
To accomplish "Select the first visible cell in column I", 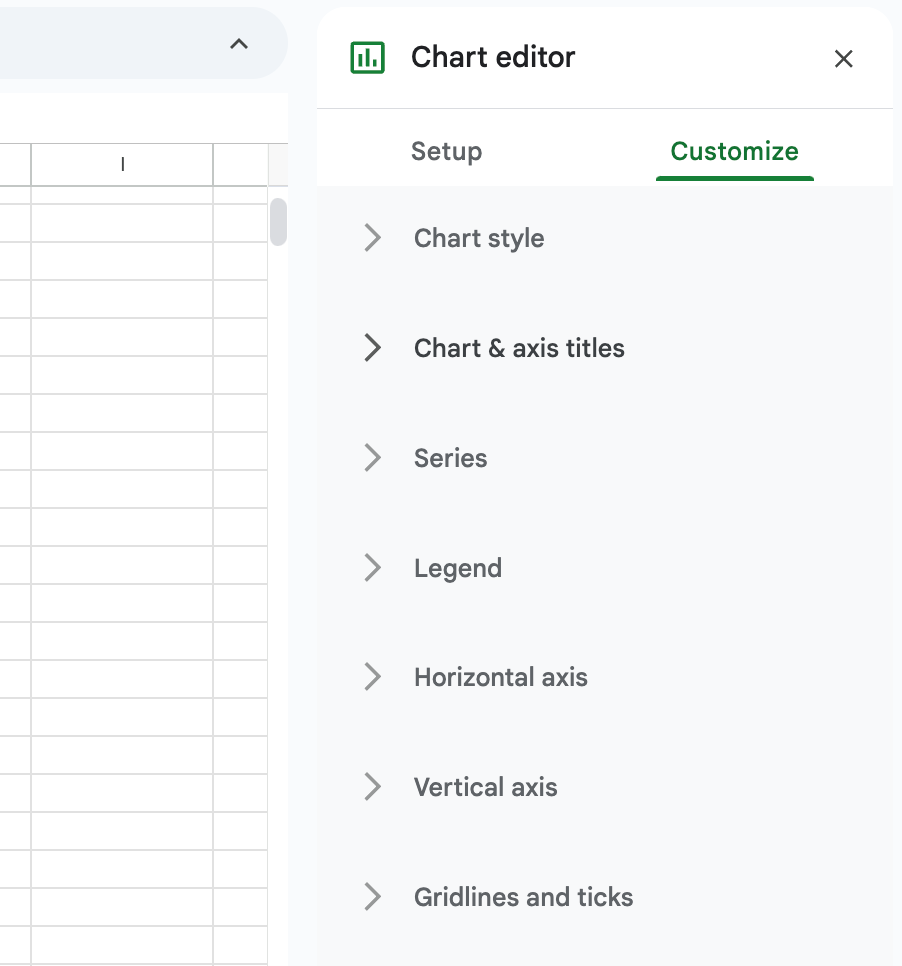I will [x=122, y=223].
